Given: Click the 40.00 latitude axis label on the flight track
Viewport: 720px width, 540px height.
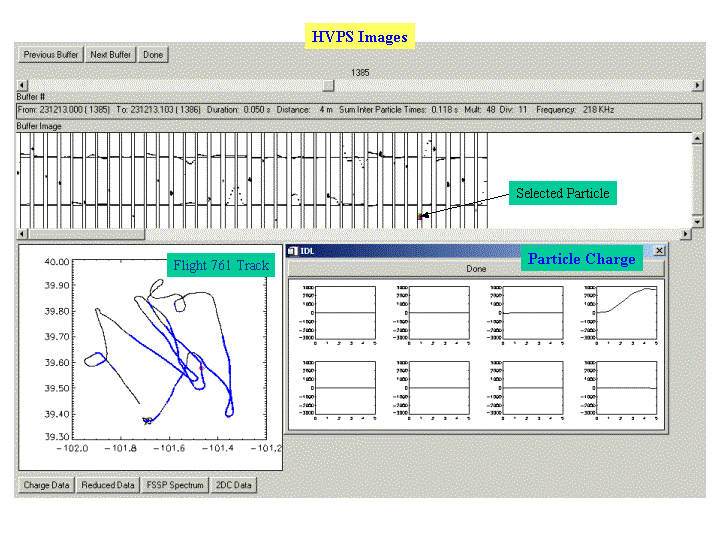Looking at the screenshot, I should pos(56,262).
